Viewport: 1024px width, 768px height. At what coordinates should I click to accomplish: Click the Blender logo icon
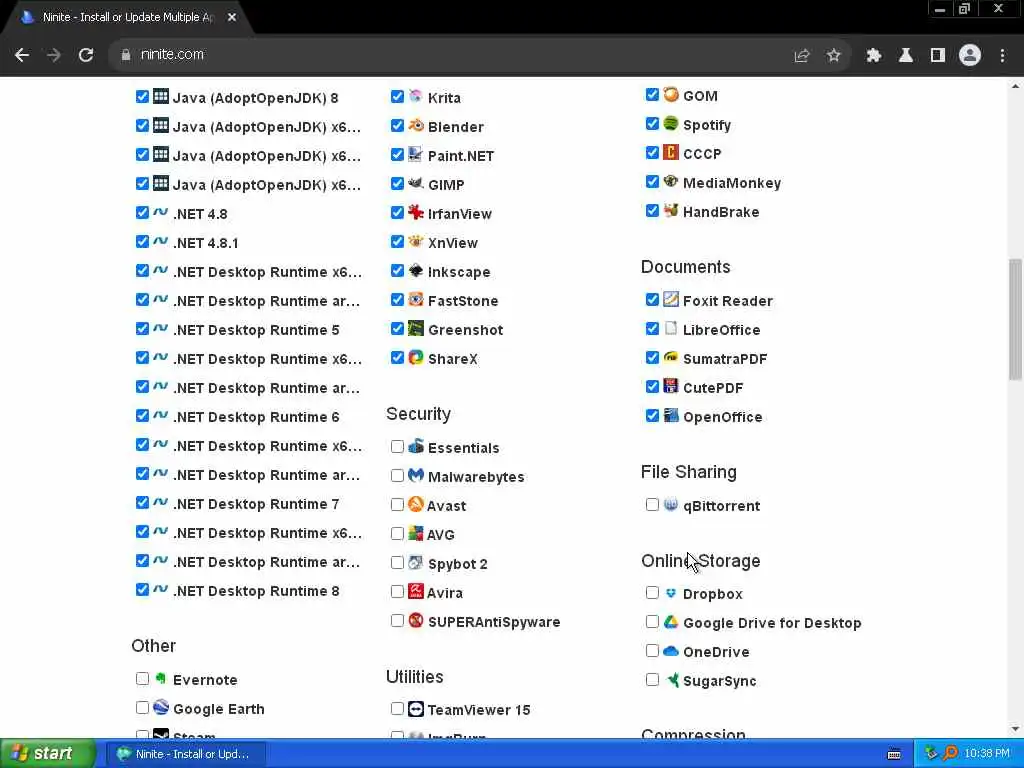[415, 125]
